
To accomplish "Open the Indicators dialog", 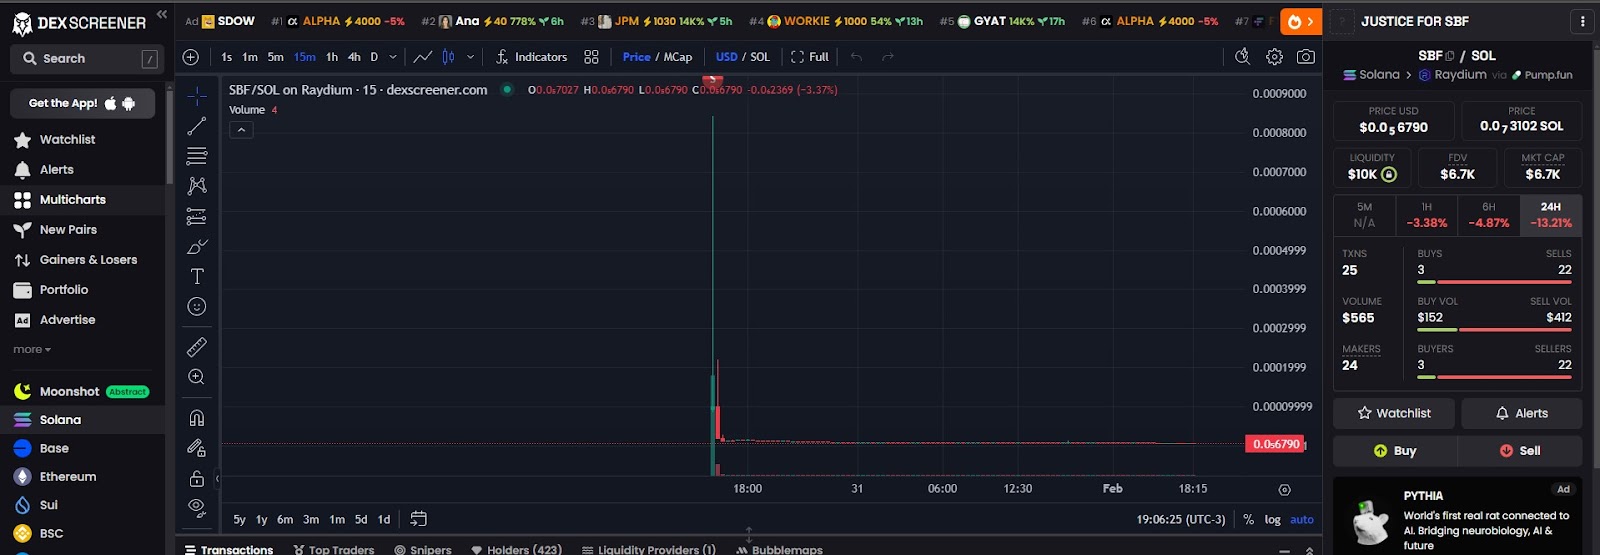I will pyautogui.click(x=531, y=57).
